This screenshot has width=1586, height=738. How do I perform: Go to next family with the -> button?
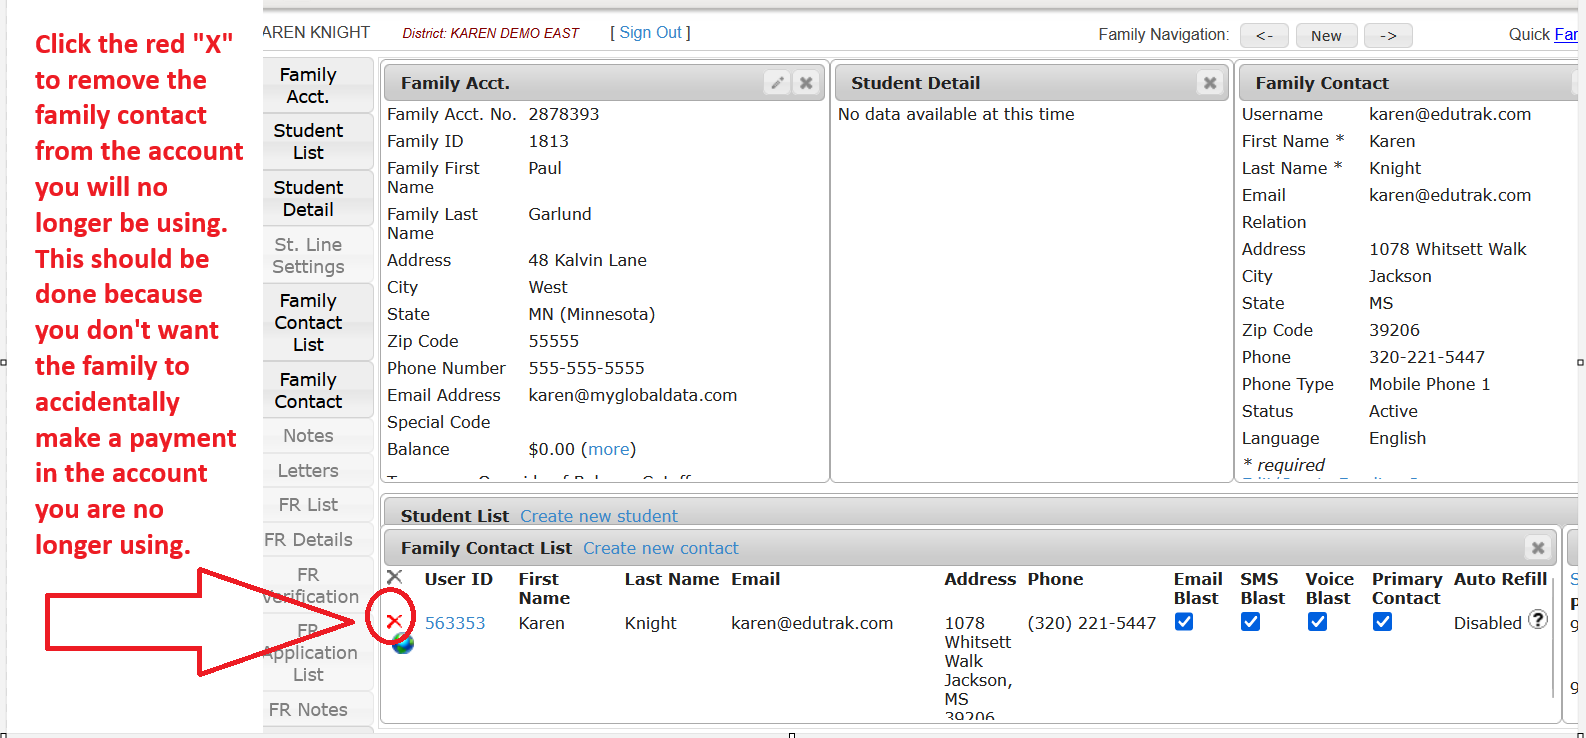click(1388, 36)
